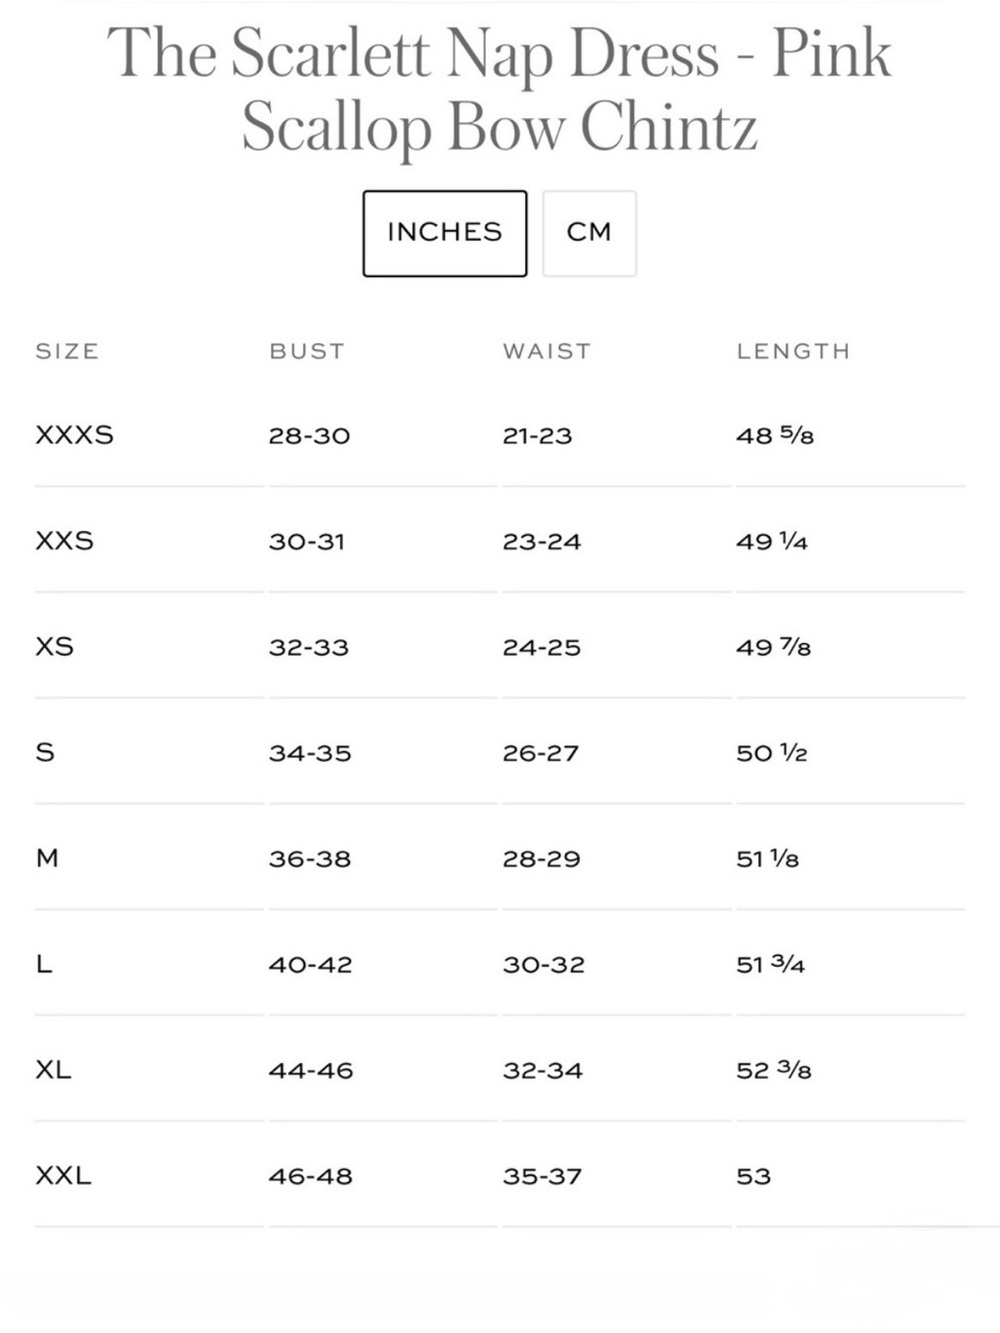Click bust measurement 44-46 for XL
Screen dimensions: 1000x1333
311,1071
